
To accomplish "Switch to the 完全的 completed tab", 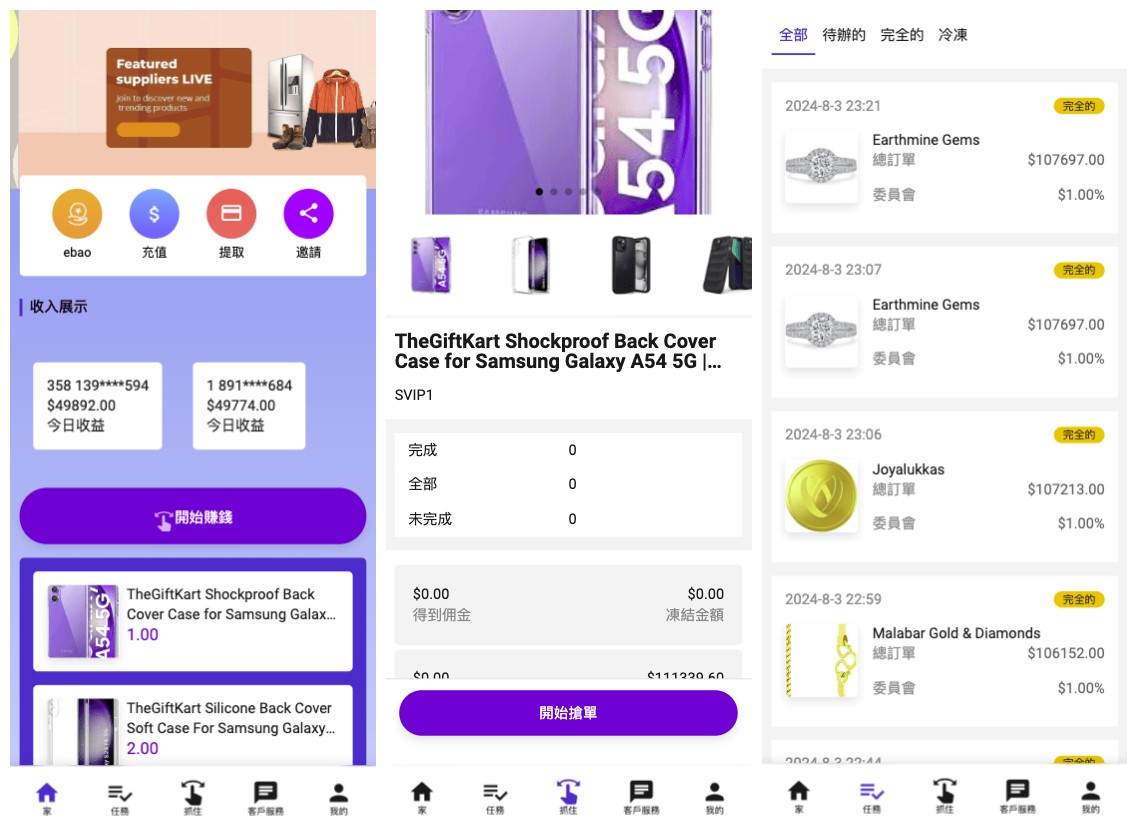I will point(901,35).
